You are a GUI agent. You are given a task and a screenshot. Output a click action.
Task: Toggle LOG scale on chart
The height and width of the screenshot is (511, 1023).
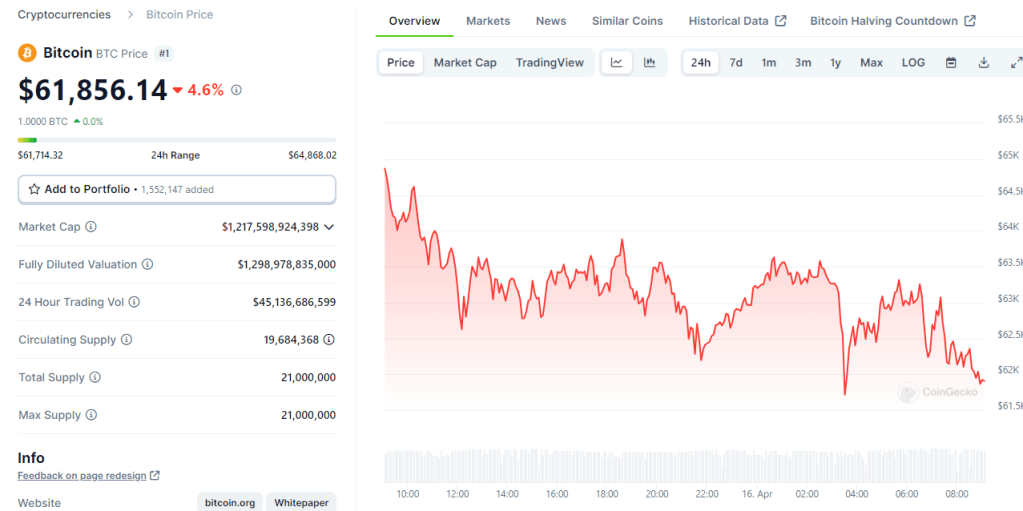coord(913,63)
